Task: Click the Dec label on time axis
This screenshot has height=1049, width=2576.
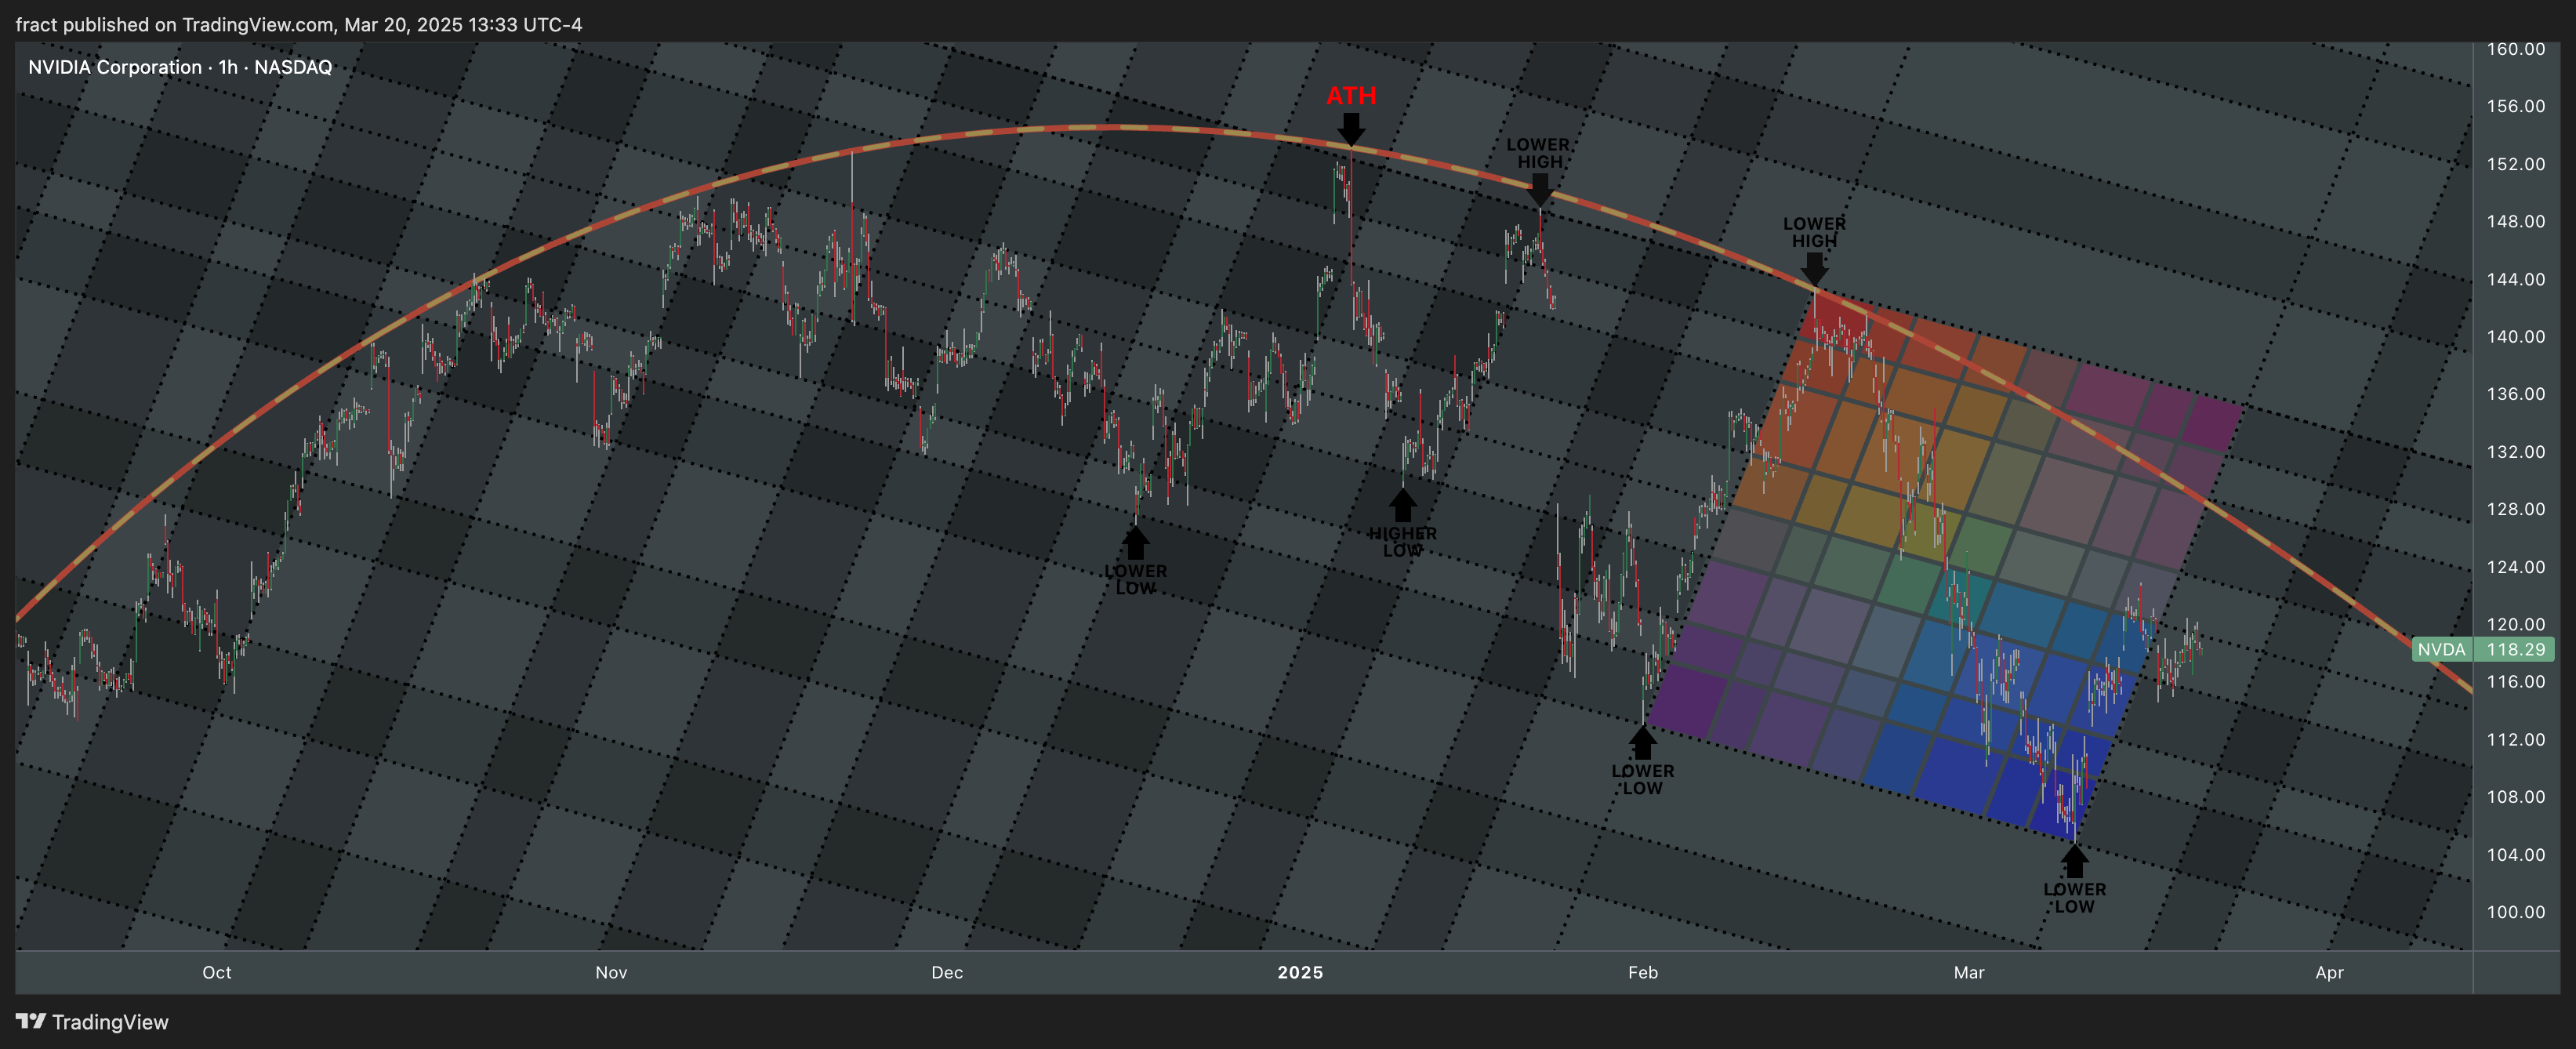Action: point(947,972)
